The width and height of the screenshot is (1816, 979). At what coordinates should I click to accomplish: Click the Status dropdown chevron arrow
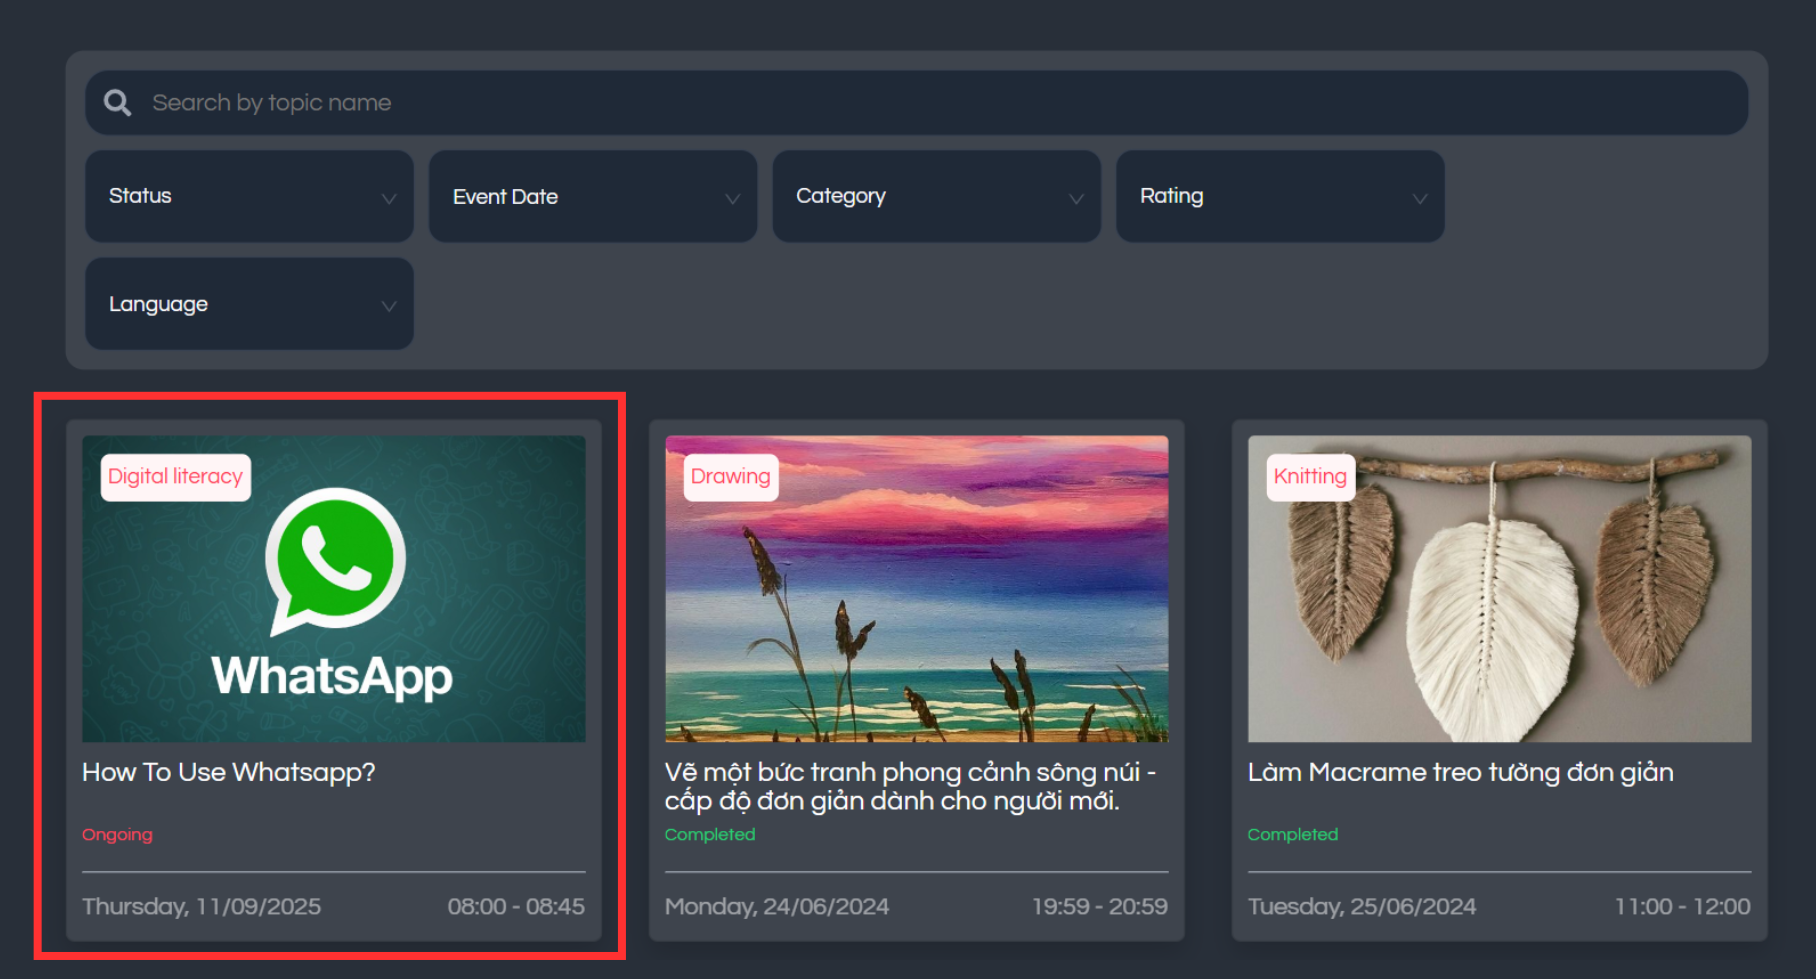(389, 198)
